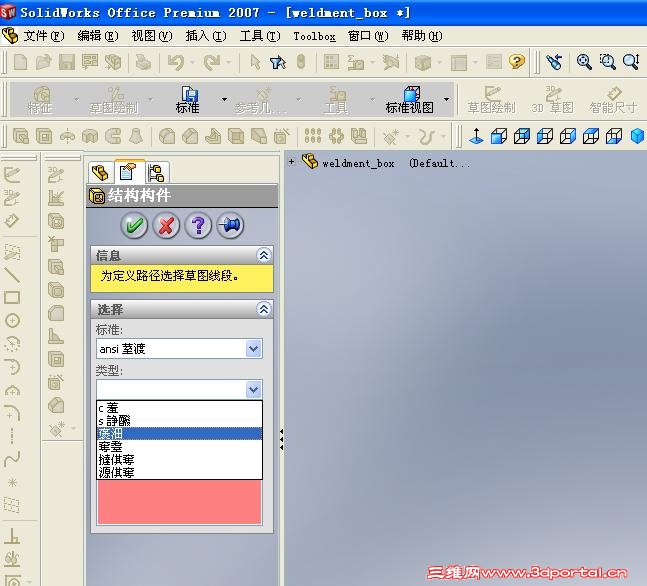647x586 pixels.
Task: Click the grayed New document icon
Action: (x=20, y=62)
